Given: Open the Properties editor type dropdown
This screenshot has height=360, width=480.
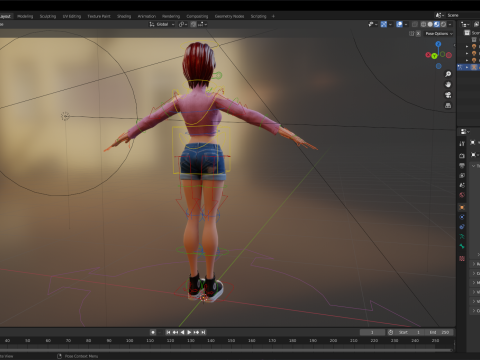Looking at the screenshot, I should [464, 132].
